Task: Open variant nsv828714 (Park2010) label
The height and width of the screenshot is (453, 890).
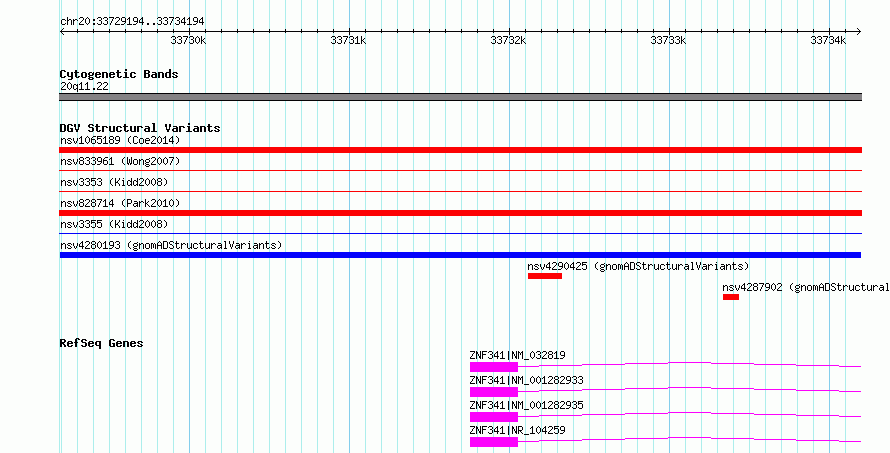Action: click(x=120, y=203)
